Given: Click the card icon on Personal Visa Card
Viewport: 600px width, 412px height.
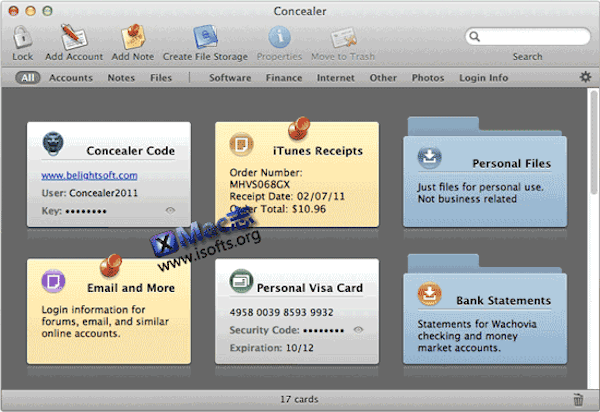Looking at the screenshot, I should point(241,281).
